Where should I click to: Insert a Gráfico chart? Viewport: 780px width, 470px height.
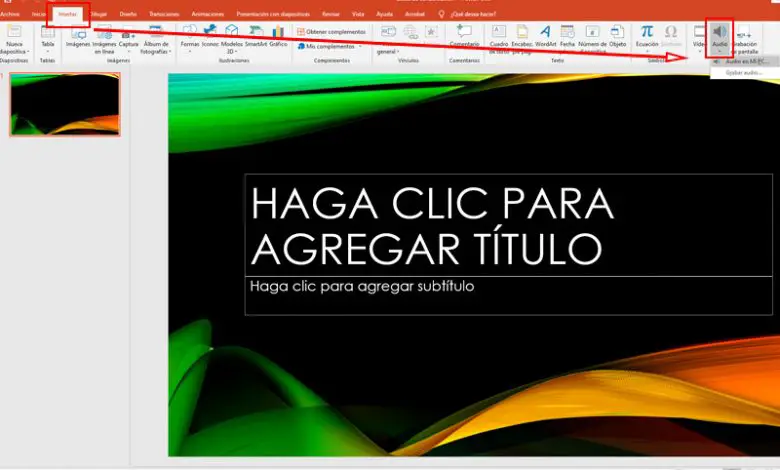pos(278,36)
